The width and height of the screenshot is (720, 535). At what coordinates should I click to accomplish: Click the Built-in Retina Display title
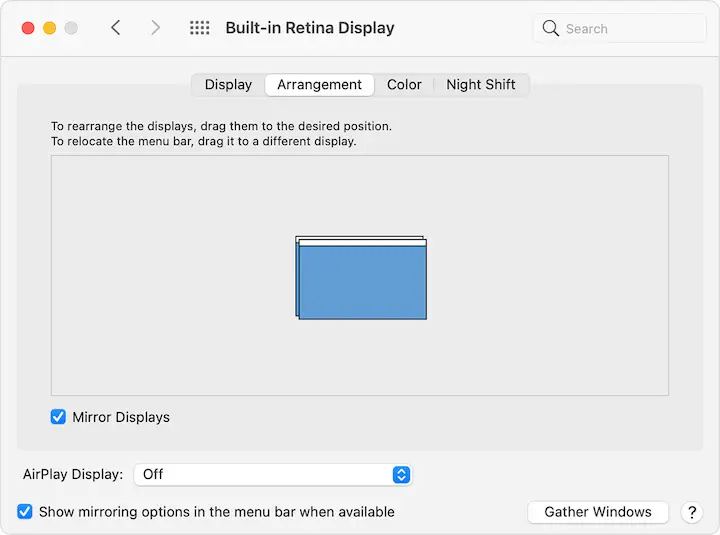[310, 28]
